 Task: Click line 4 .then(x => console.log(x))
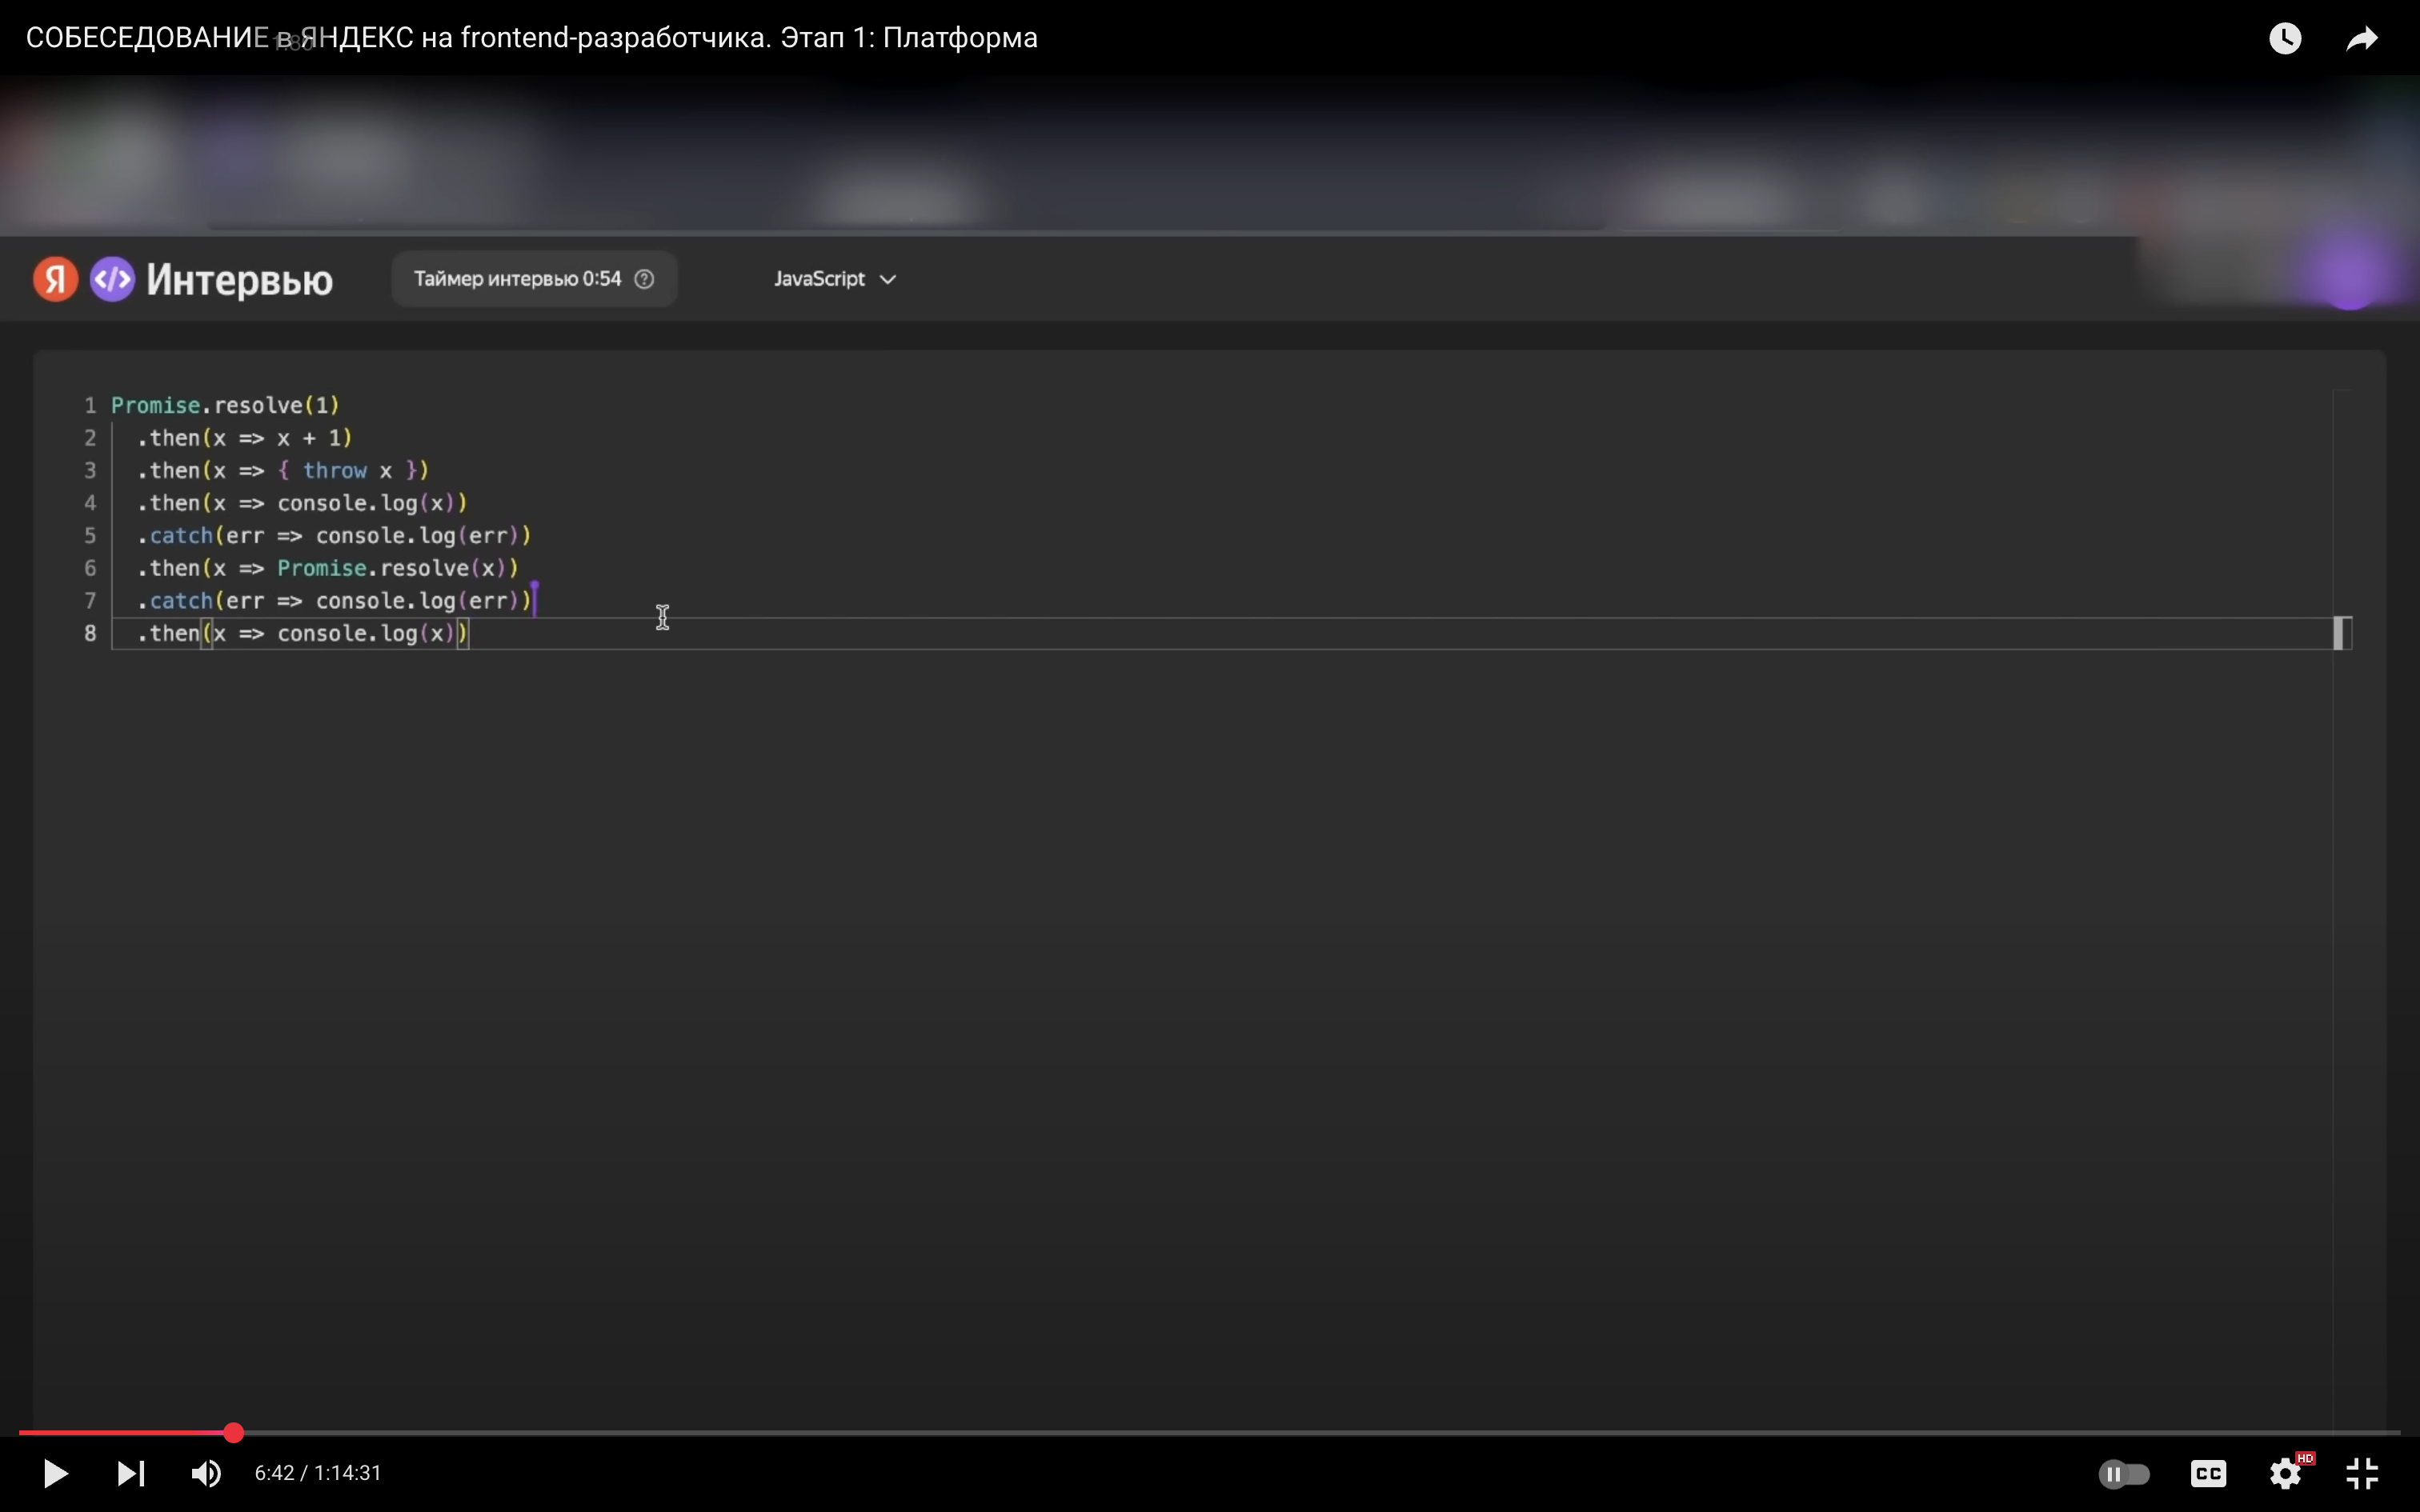tap(302, 503)
